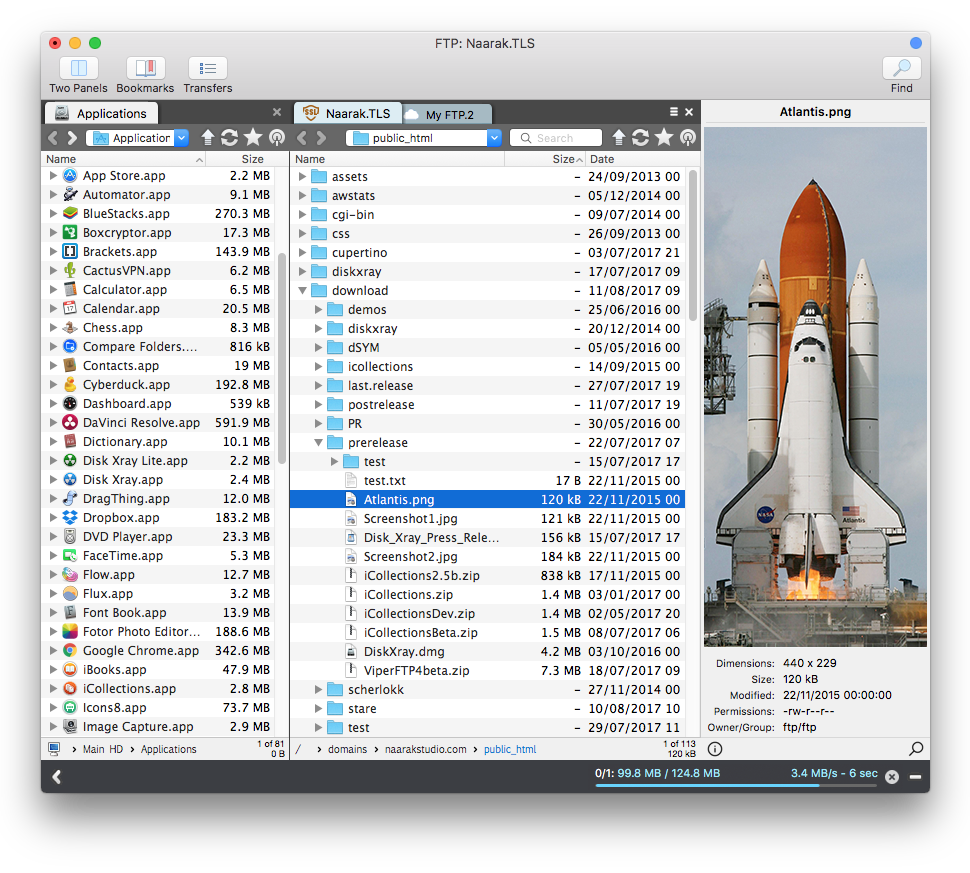Cancel the running transfer
Image resolution: width=970 pixels, height=873 pixels.
coord(891,776)
